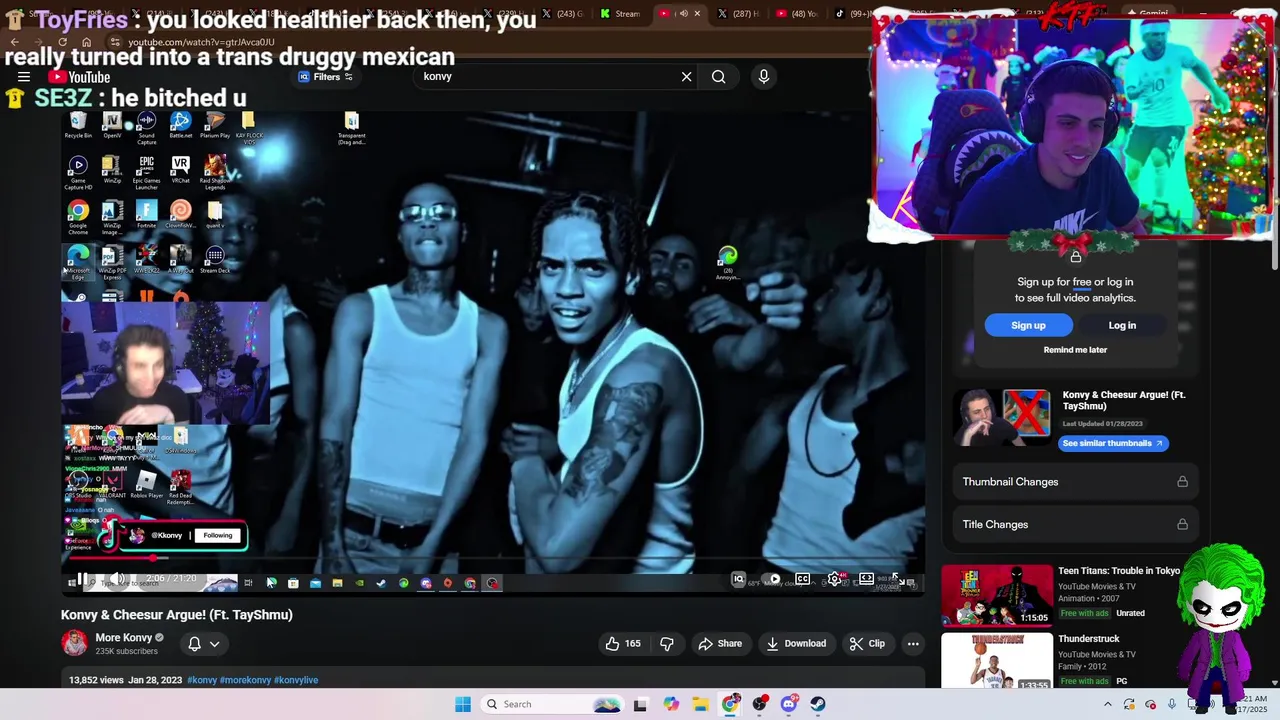Click vidIQ Log in button
The image size is (1280, 720).
click(1122, 325)
